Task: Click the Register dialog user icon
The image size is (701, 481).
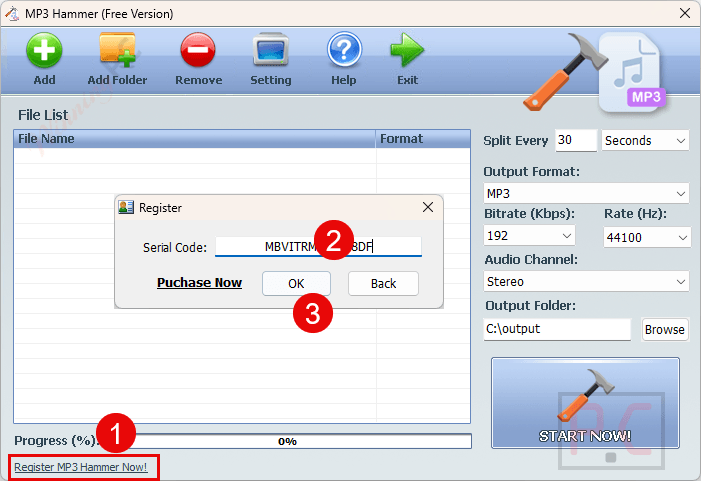Action: tap(126, 207)
